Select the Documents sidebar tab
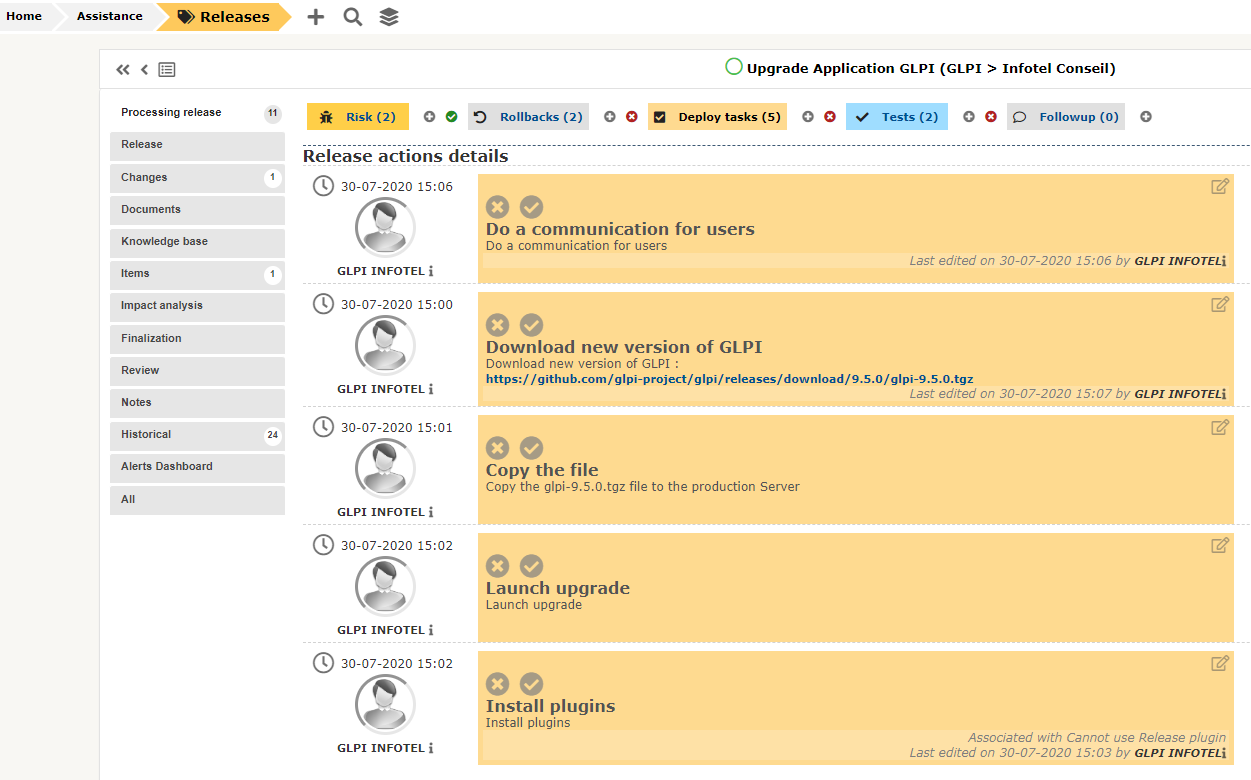This screenshot has width=1251, height=780. pos(197,210)
